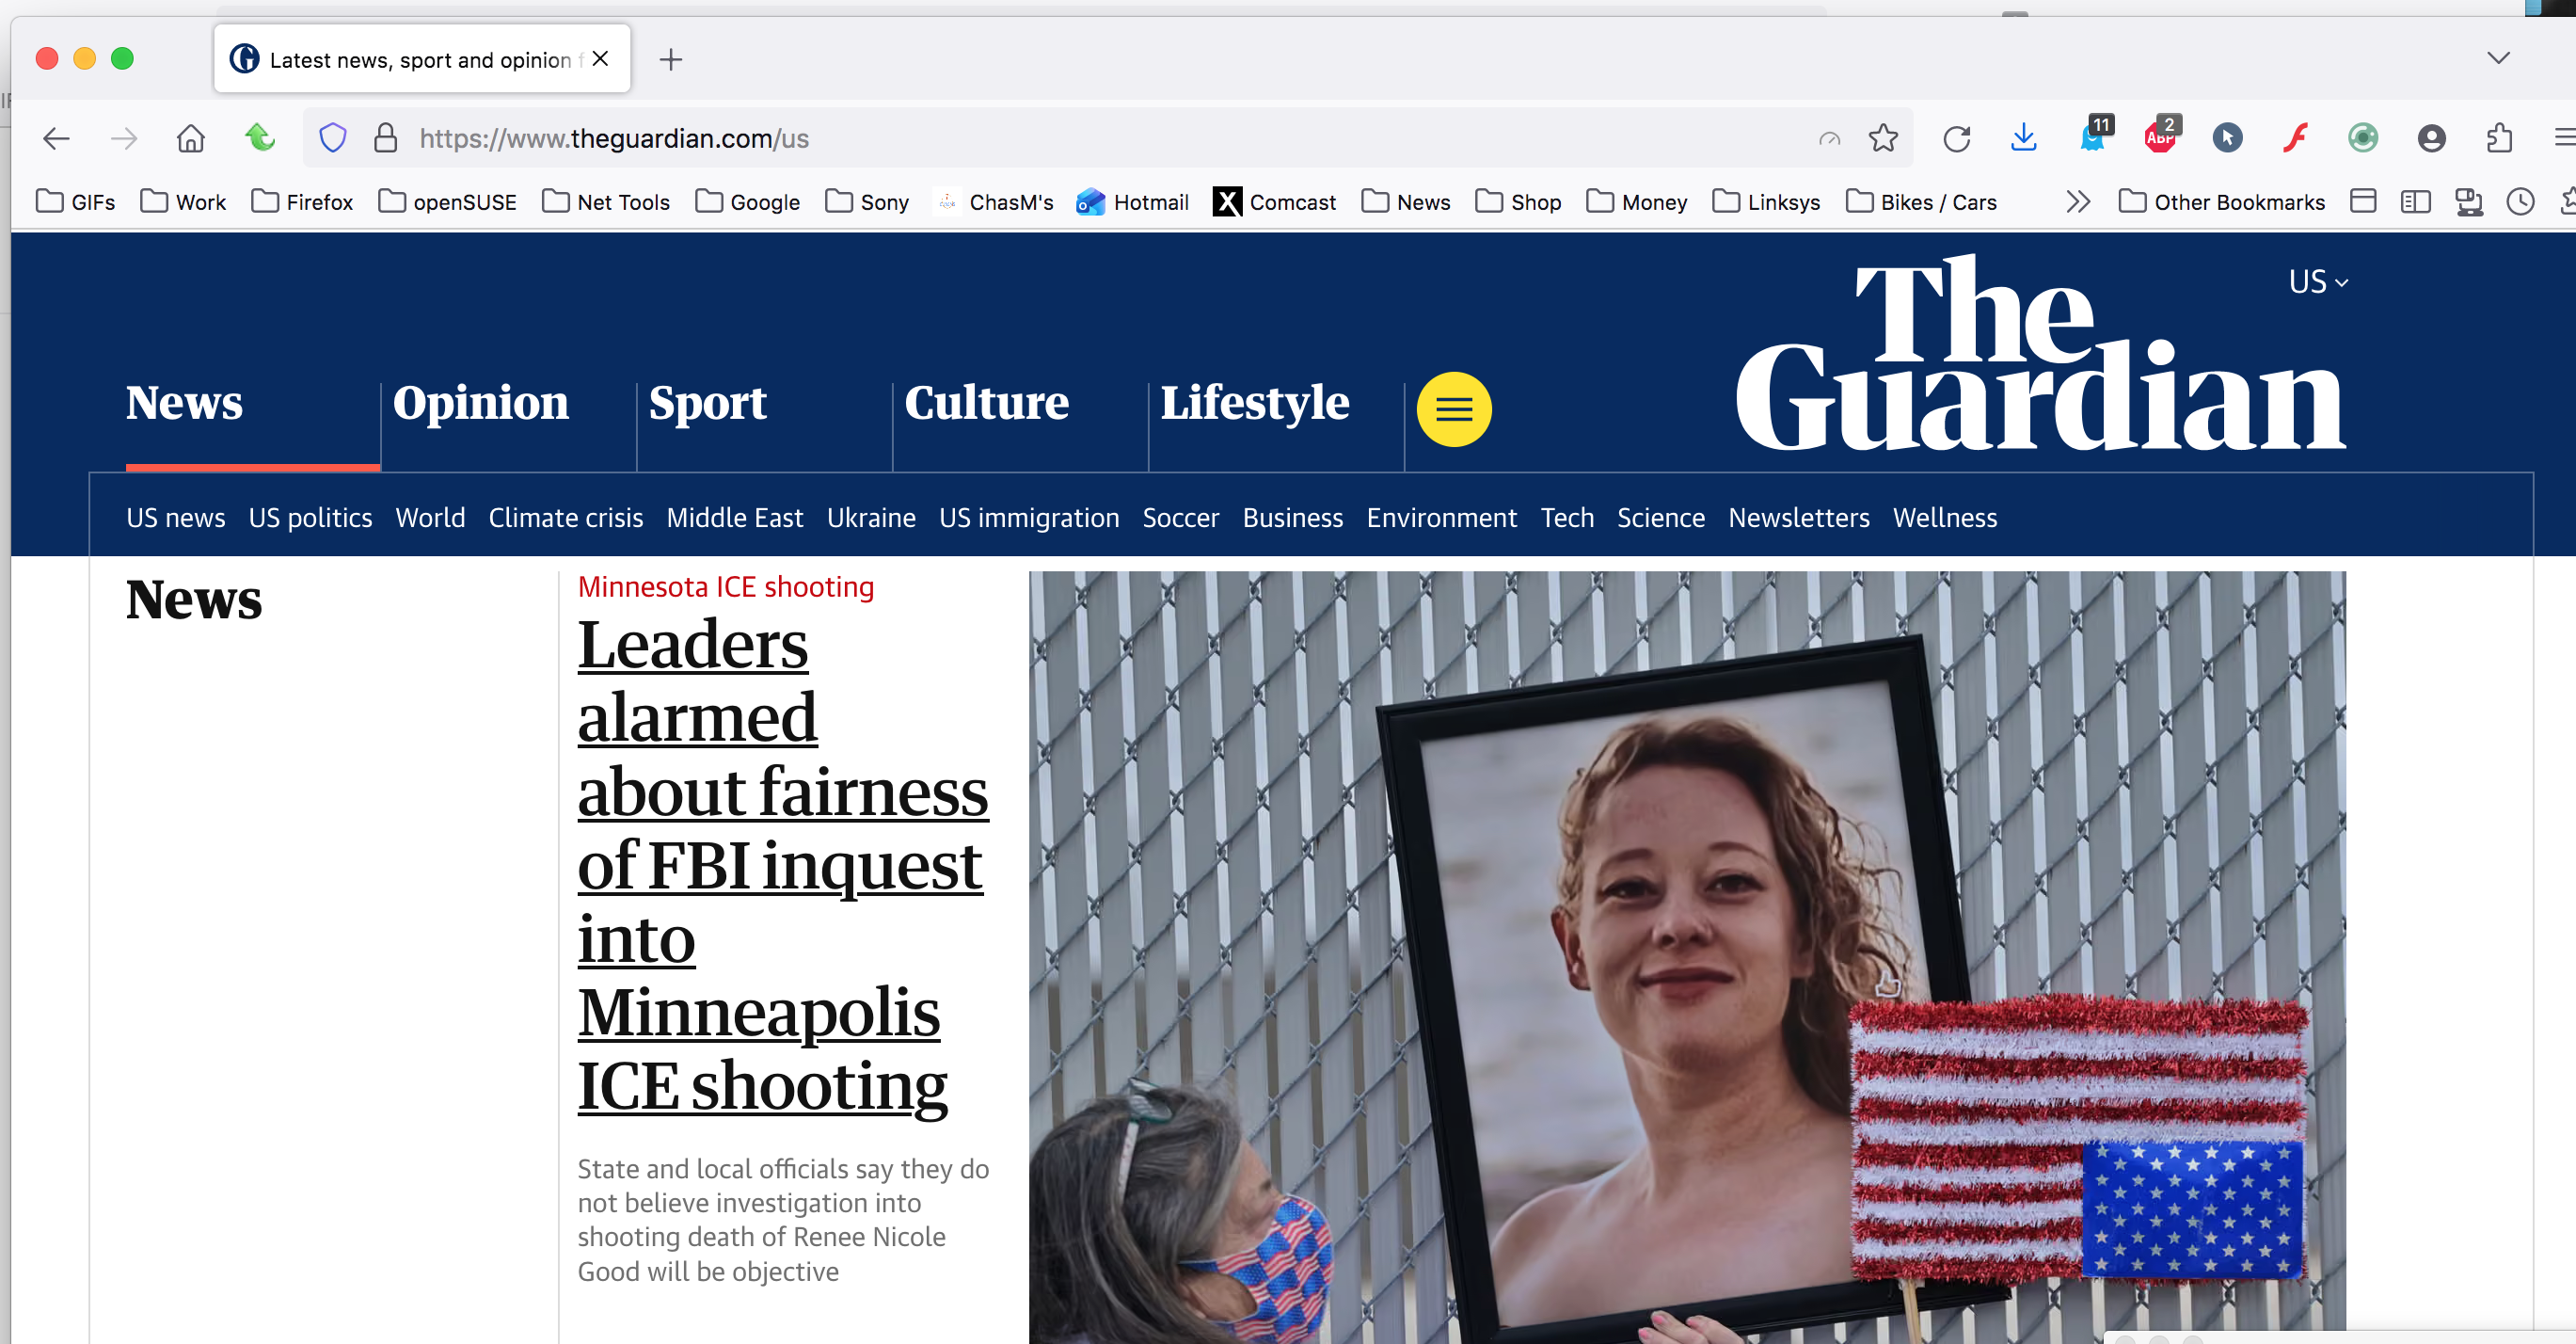The image size is (2576, 1344).
Task: Open the Other Bookmarks folder
Action: (2221, 202)
